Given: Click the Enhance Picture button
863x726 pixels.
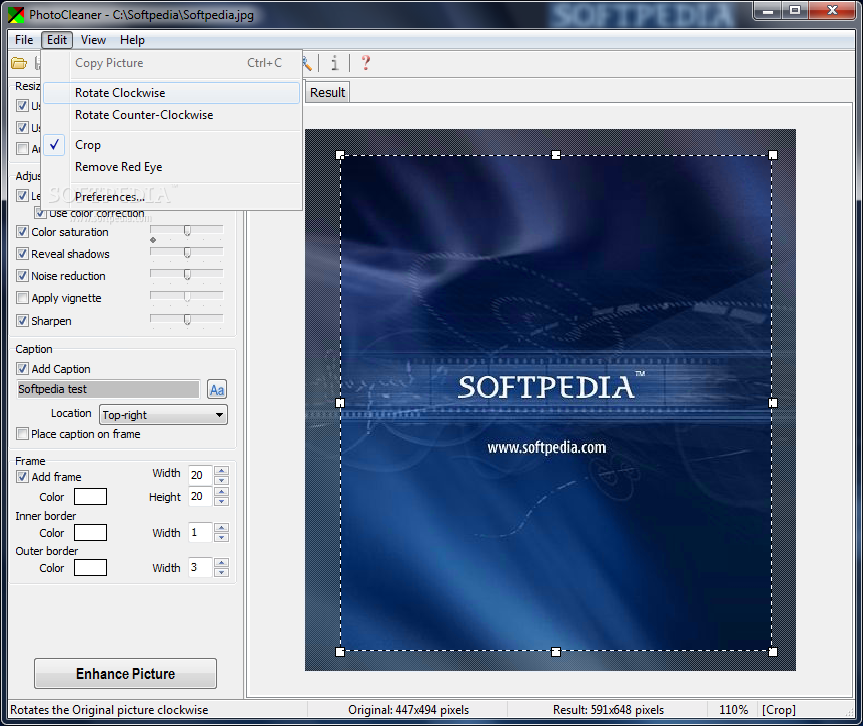Looking at the screenshot, I should point(125,674).
